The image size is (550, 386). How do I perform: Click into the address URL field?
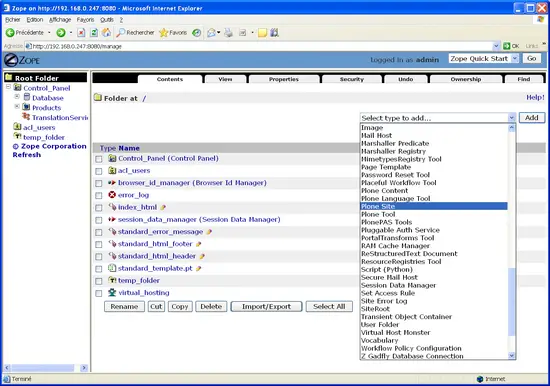(259, 46)
